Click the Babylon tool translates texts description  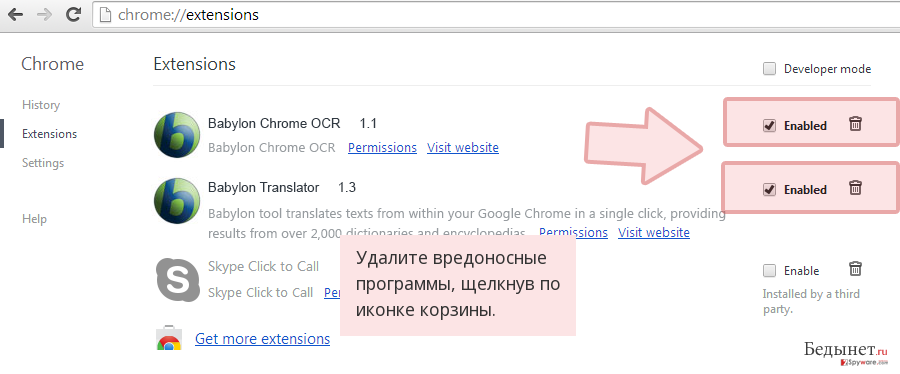click(x=467, y=223)
